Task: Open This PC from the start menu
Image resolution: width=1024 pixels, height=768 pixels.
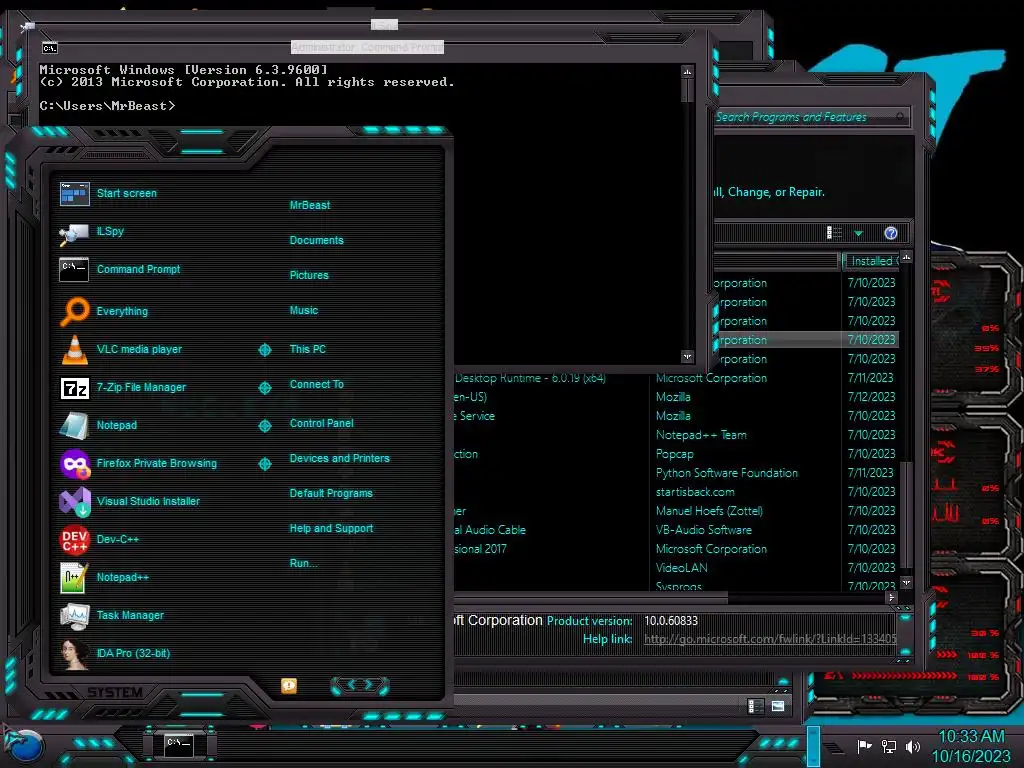Action: tap(308, 349)
